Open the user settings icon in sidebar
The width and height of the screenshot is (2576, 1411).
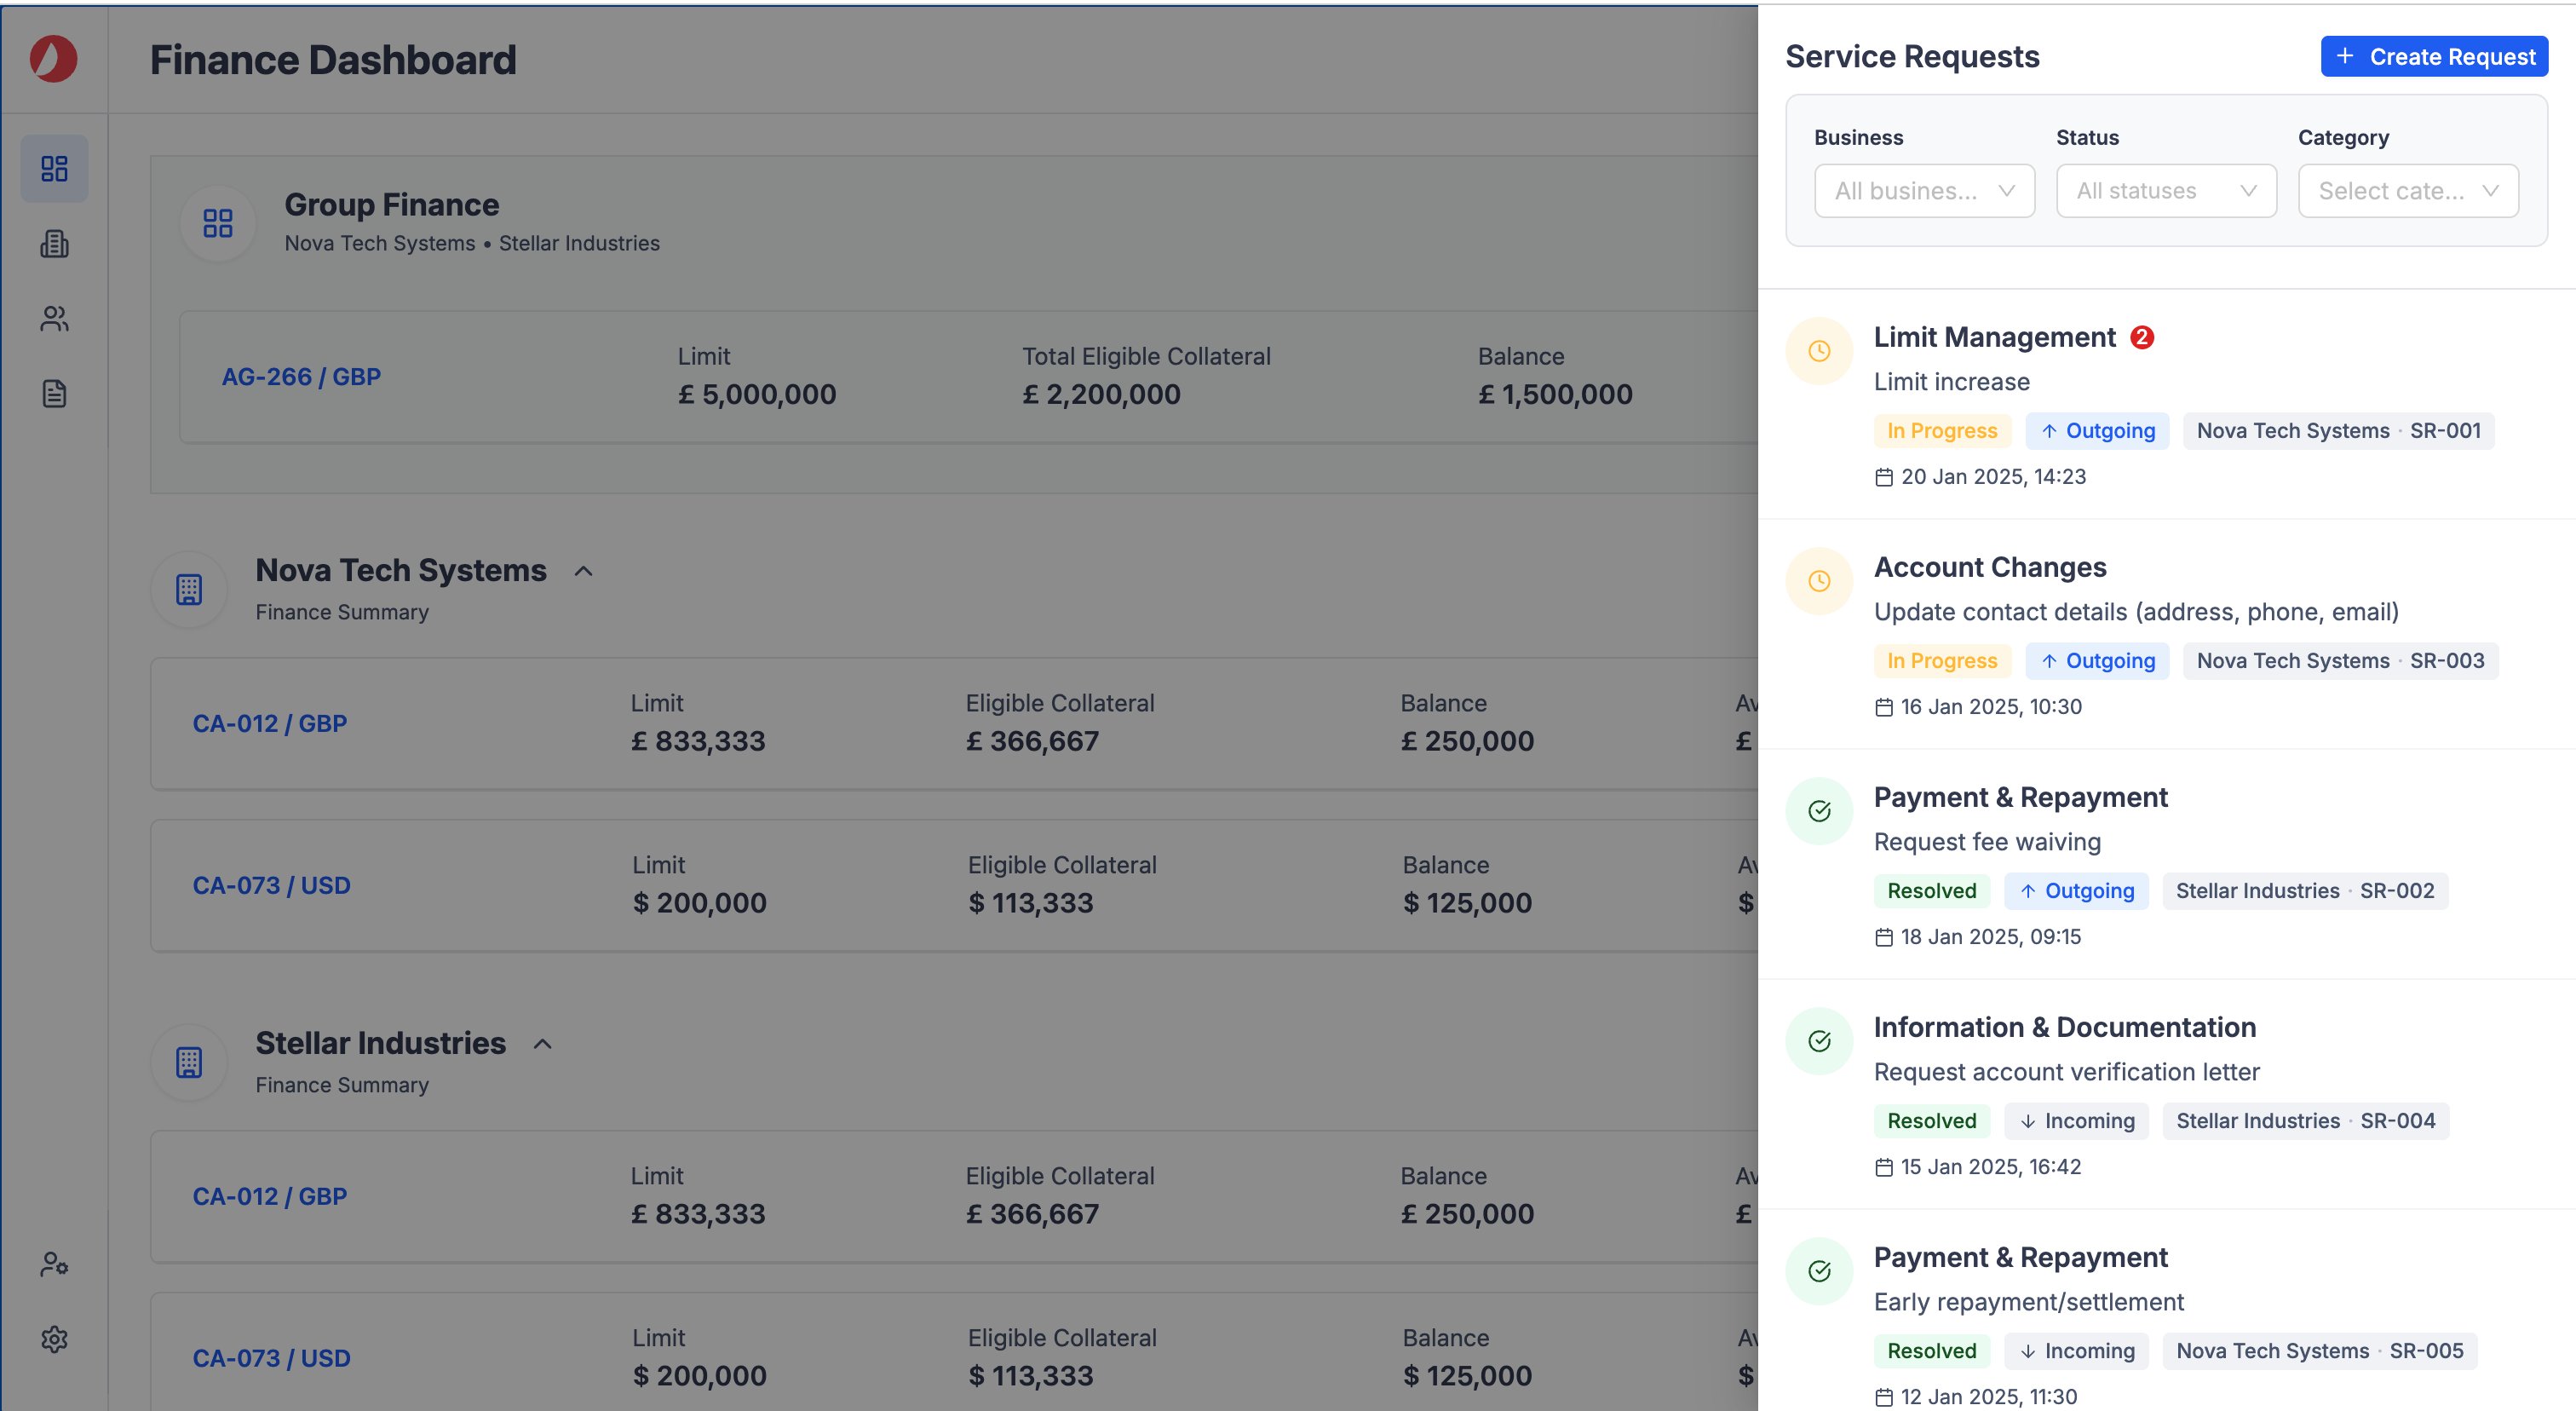(x=54, y=1264)
